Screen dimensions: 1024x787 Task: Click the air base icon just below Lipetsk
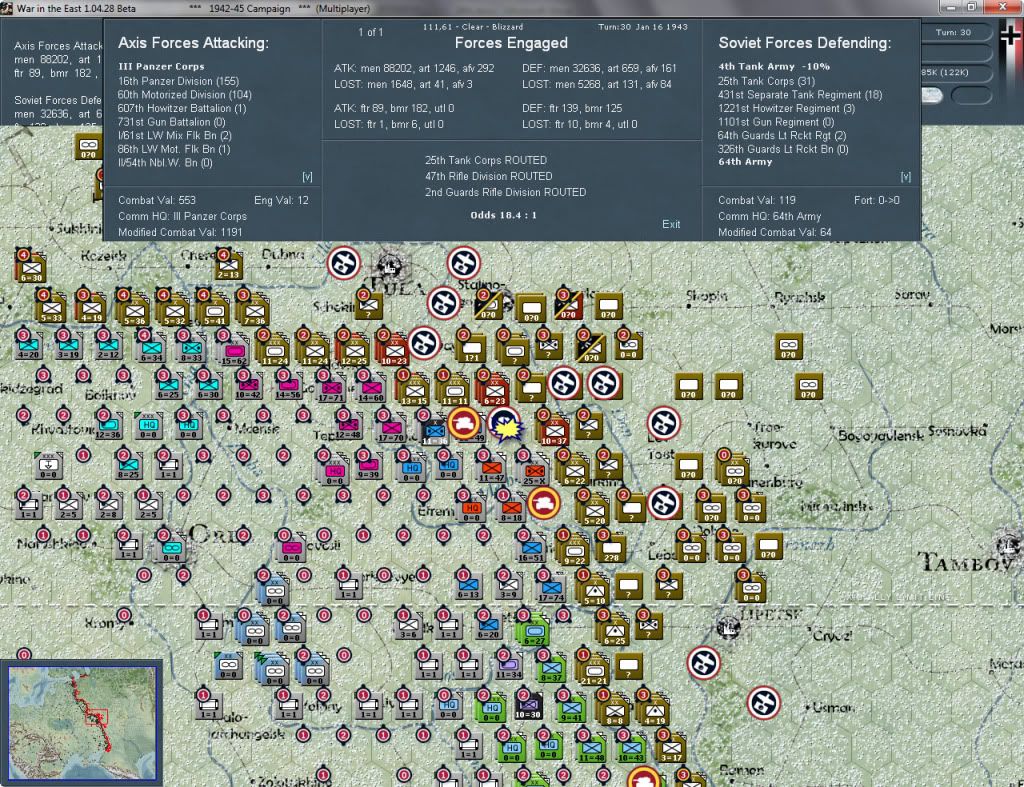click(x=704, y=663)
